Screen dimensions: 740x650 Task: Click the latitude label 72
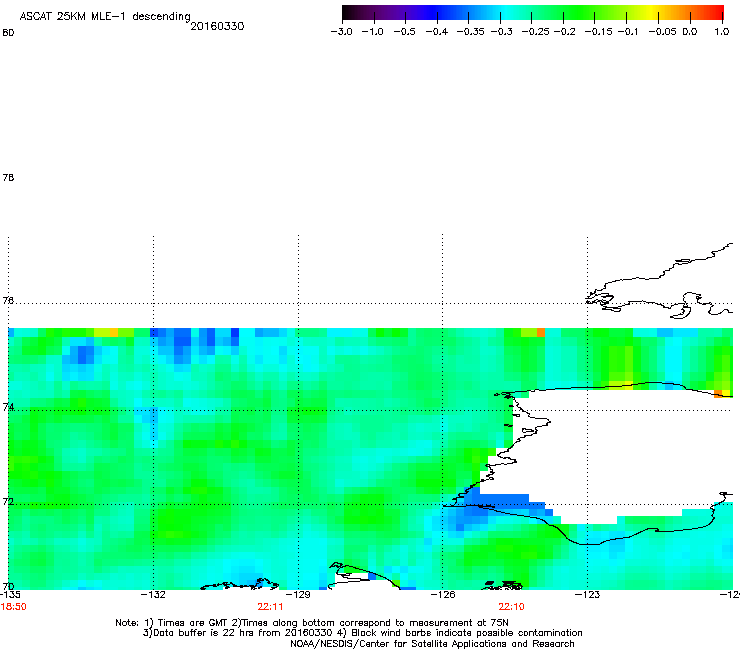pyautogui.click(x=8, y=501)
